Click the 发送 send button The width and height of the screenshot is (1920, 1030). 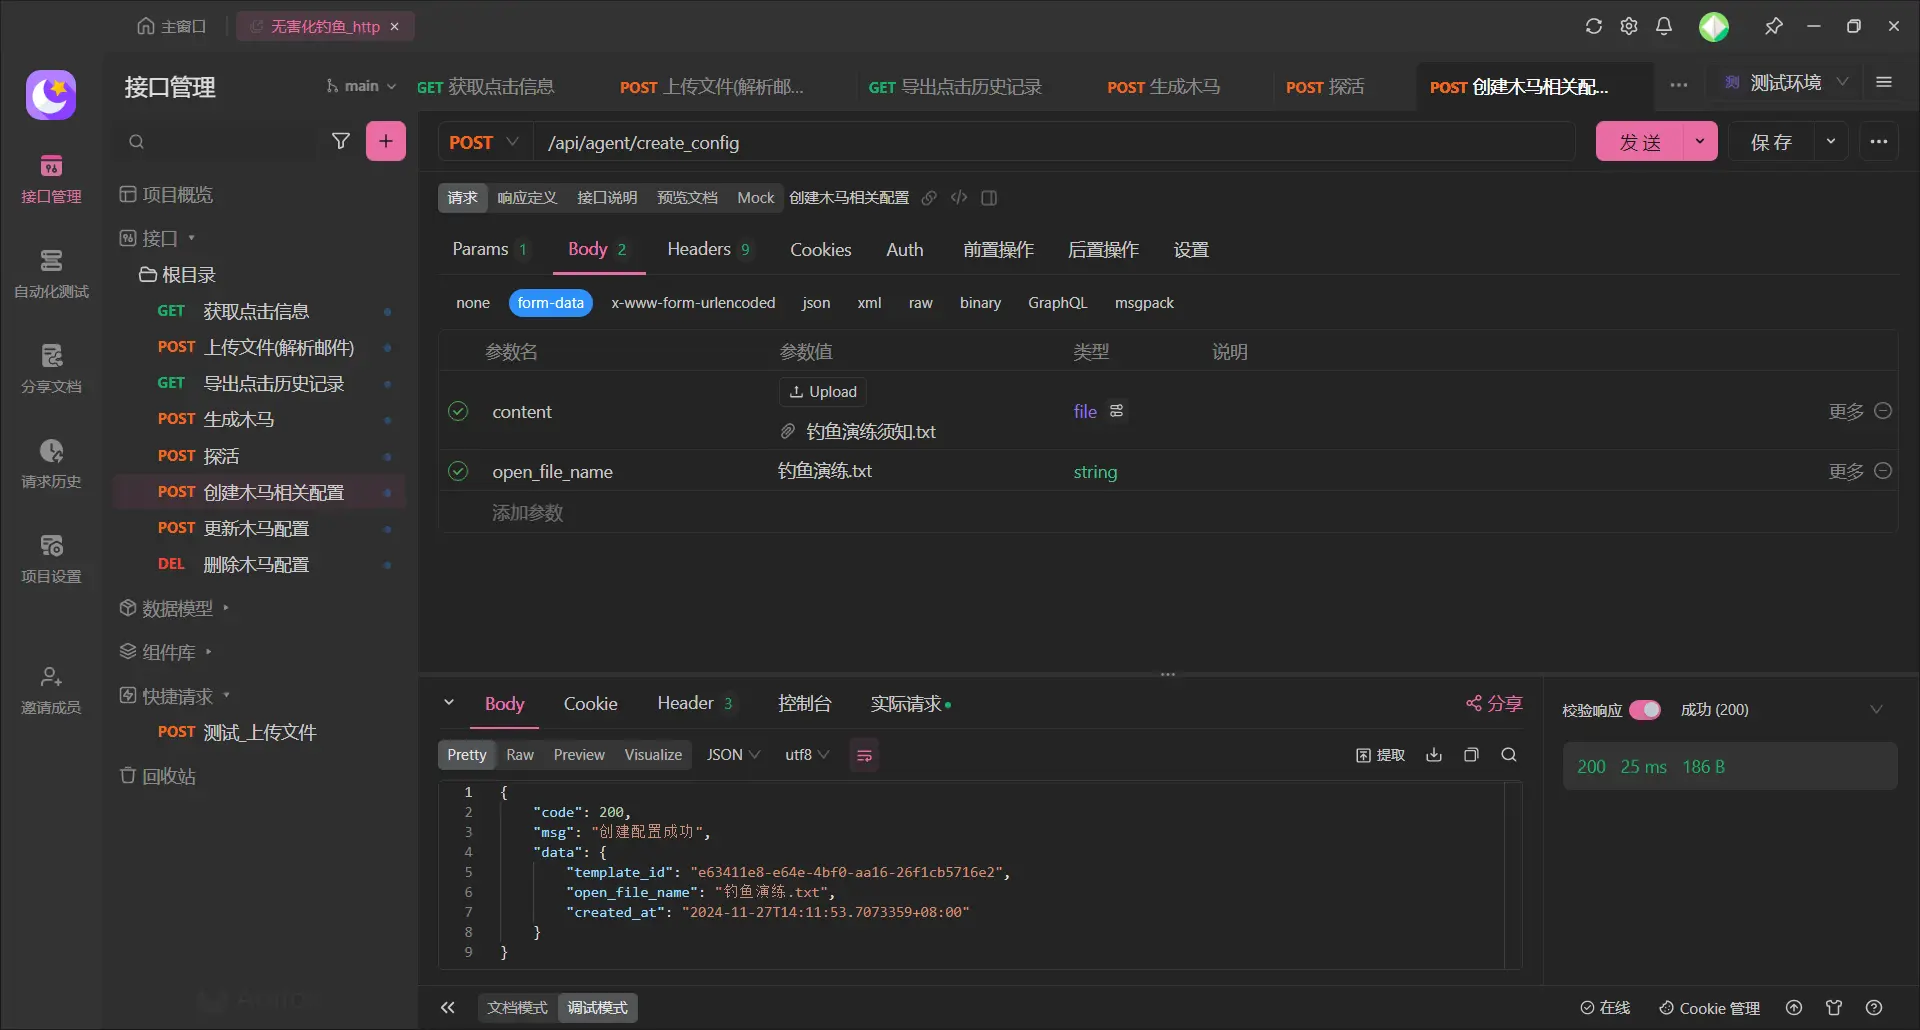pyautogui.click(x=1640, y=142)
